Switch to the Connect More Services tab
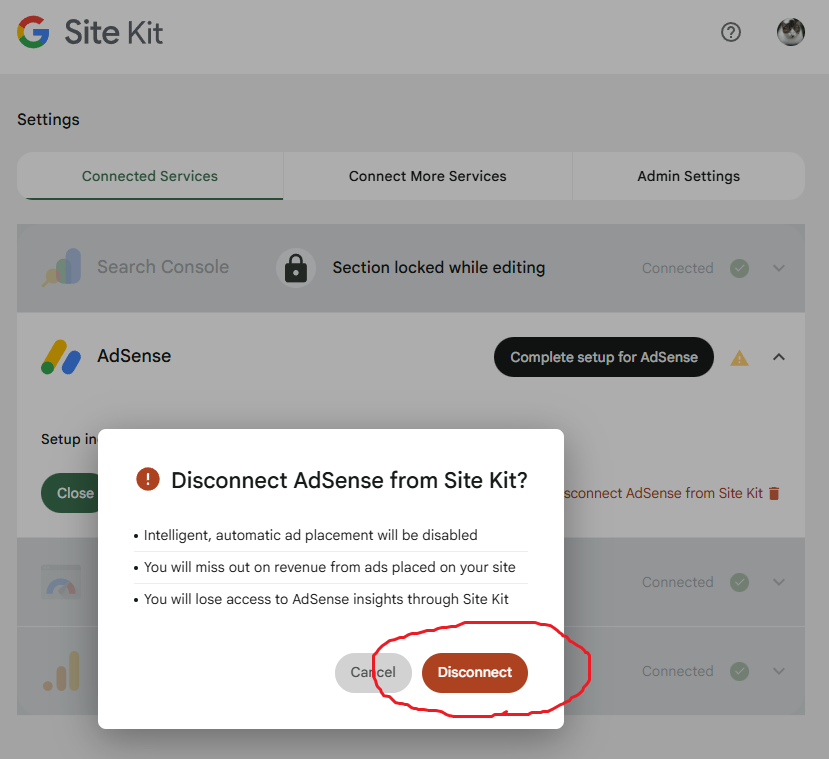Viewport: 829px width, 759px height. 427,176
